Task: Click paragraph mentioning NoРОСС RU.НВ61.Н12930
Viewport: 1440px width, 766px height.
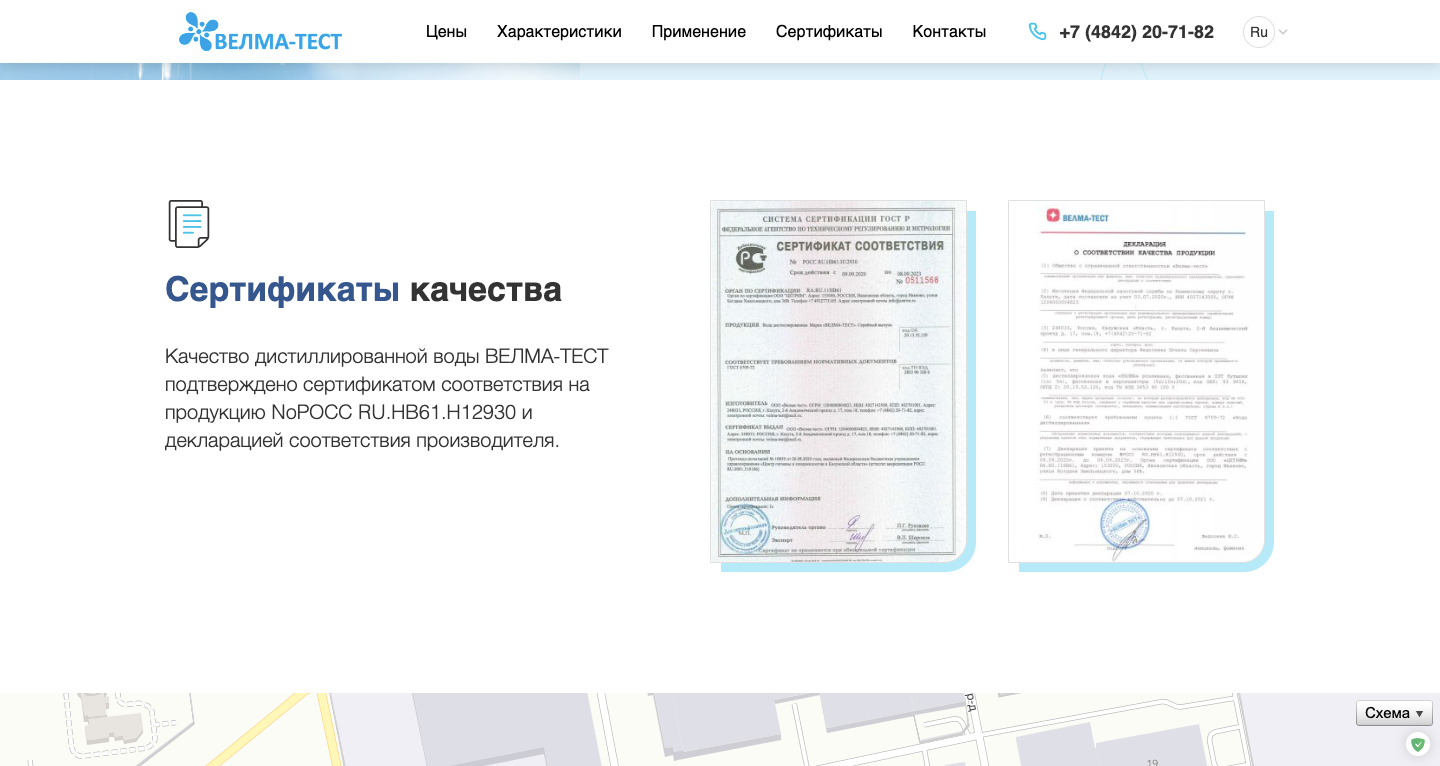Action: pyautogui.click(x=387, y=398)
